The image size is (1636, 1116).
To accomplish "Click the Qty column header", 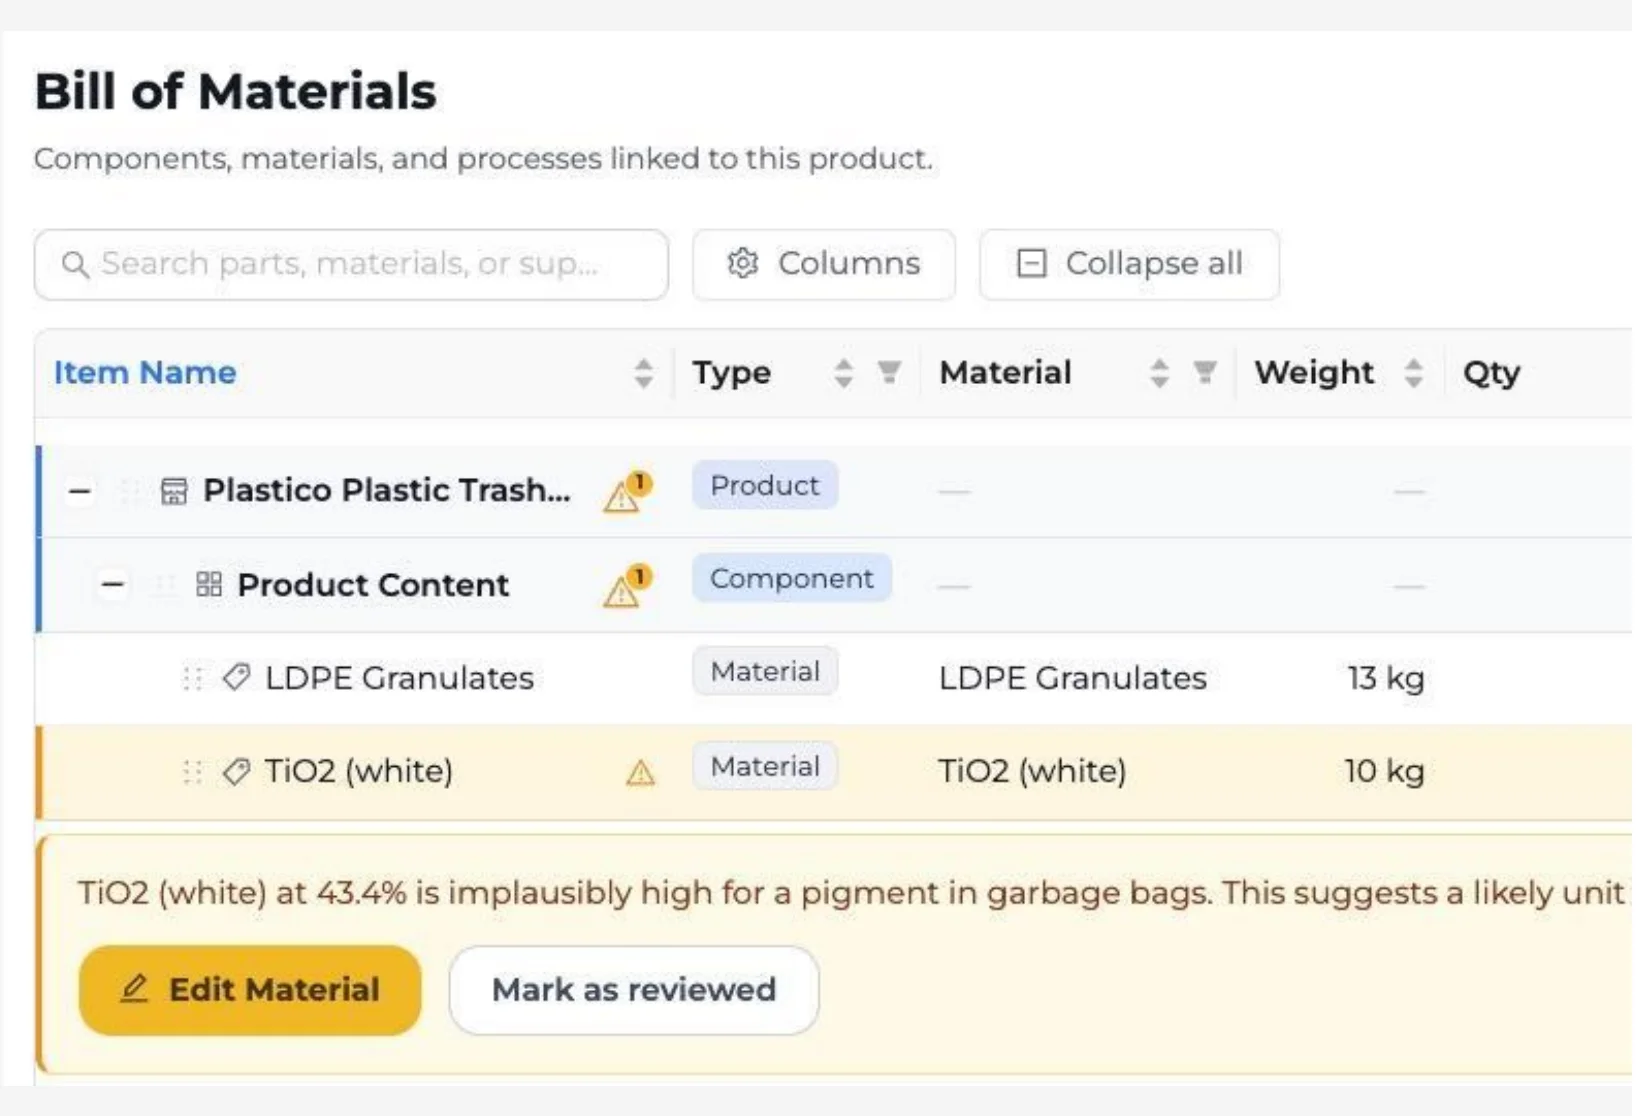I will [x=1491, y=373].
